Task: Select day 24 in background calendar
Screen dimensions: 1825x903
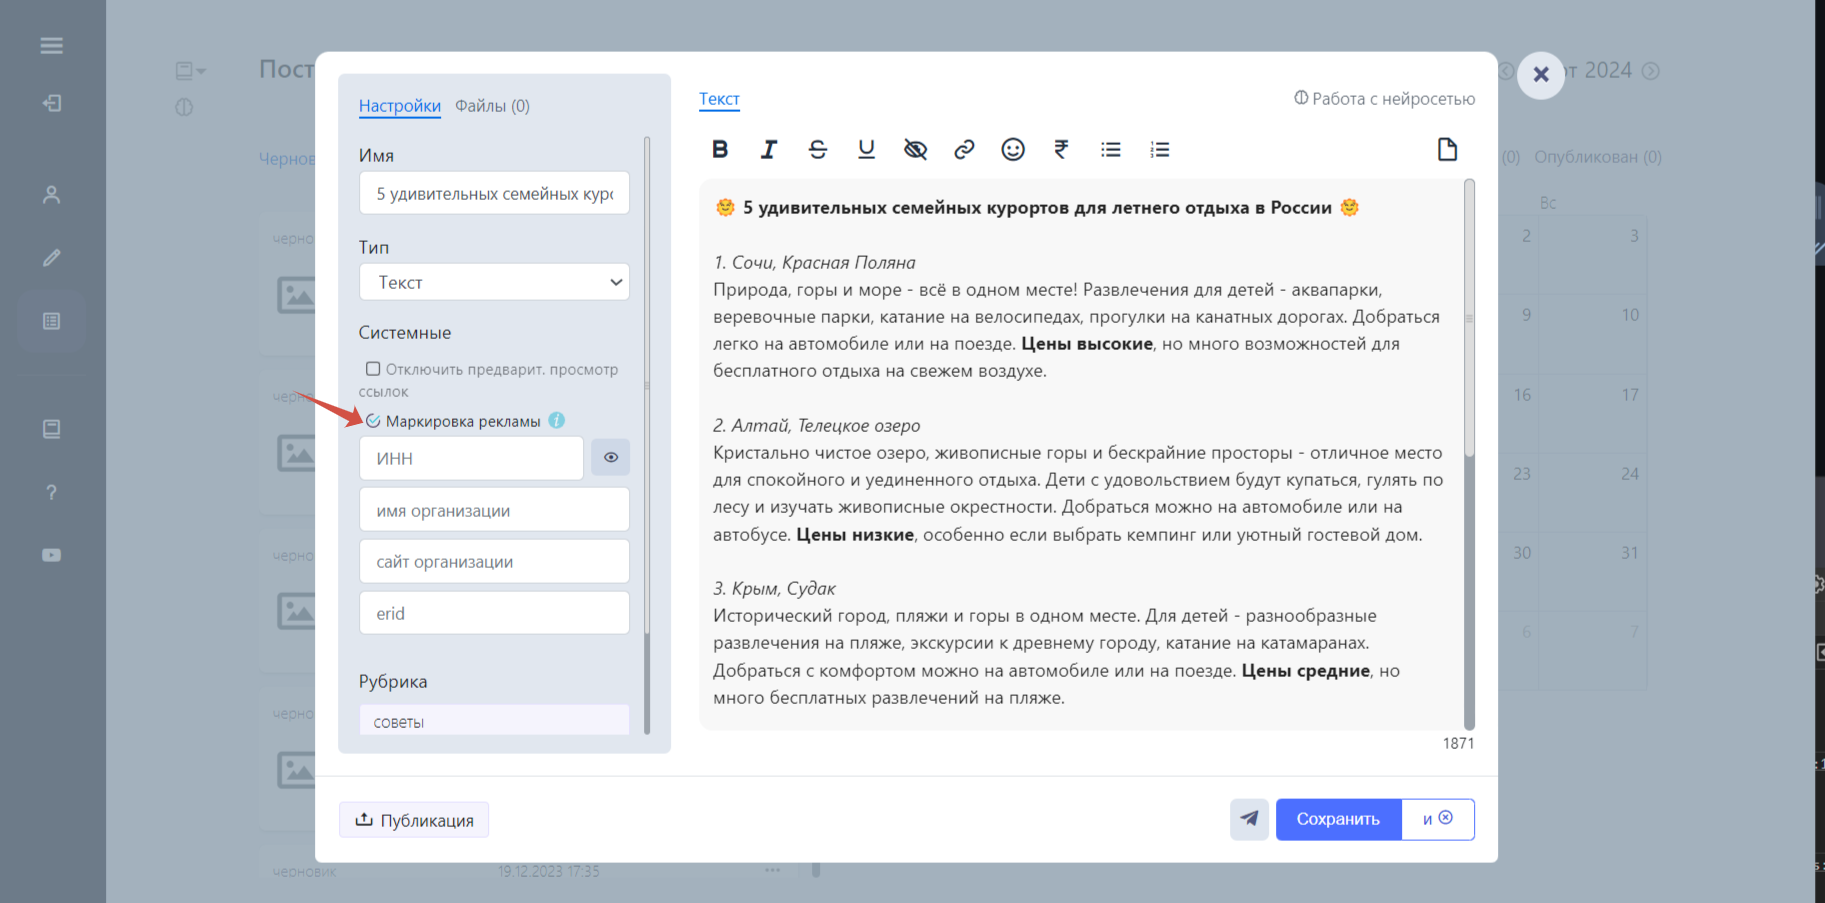Action: pos(1592,492)
